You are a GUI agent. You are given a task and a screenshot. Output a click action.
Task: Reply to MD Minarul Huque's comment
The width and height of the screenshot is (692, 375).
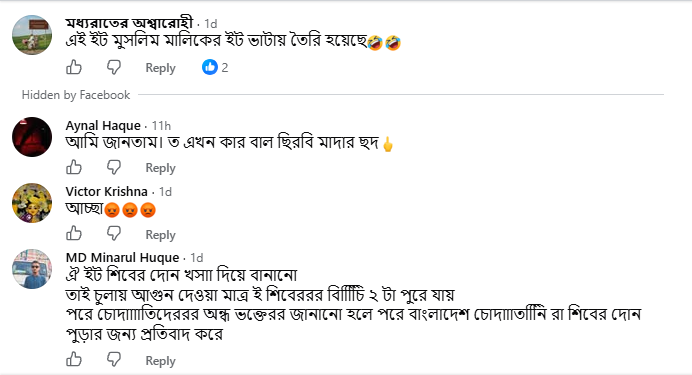[161, 361]
